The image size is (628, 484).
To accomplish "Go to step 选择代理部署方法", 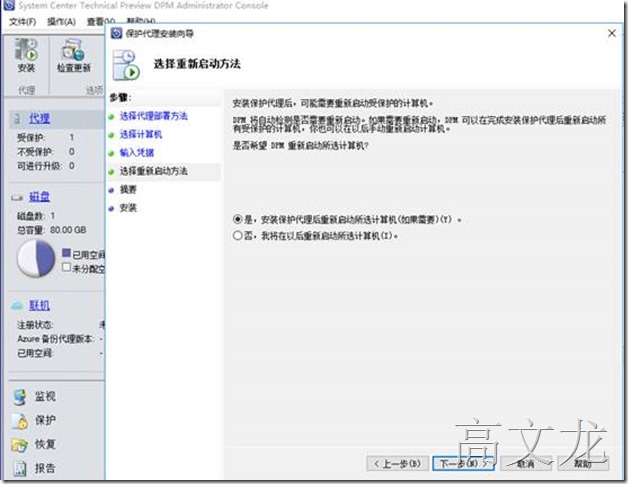I will (x=154, y=116).
